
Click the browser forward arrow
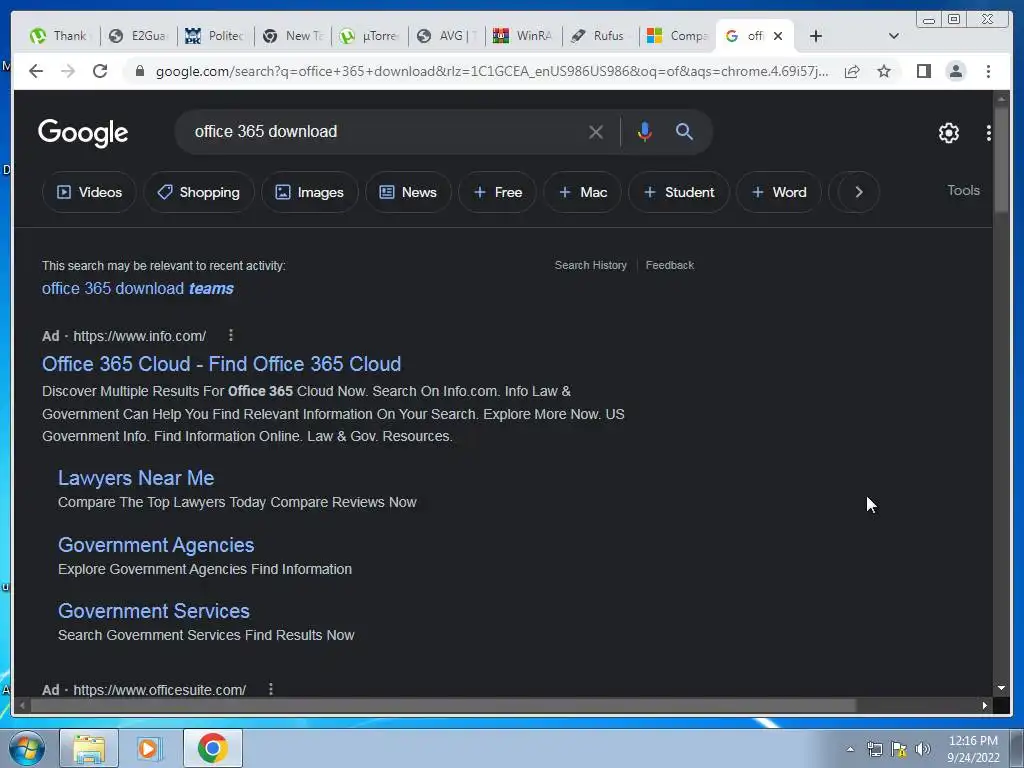coord(68,71)
